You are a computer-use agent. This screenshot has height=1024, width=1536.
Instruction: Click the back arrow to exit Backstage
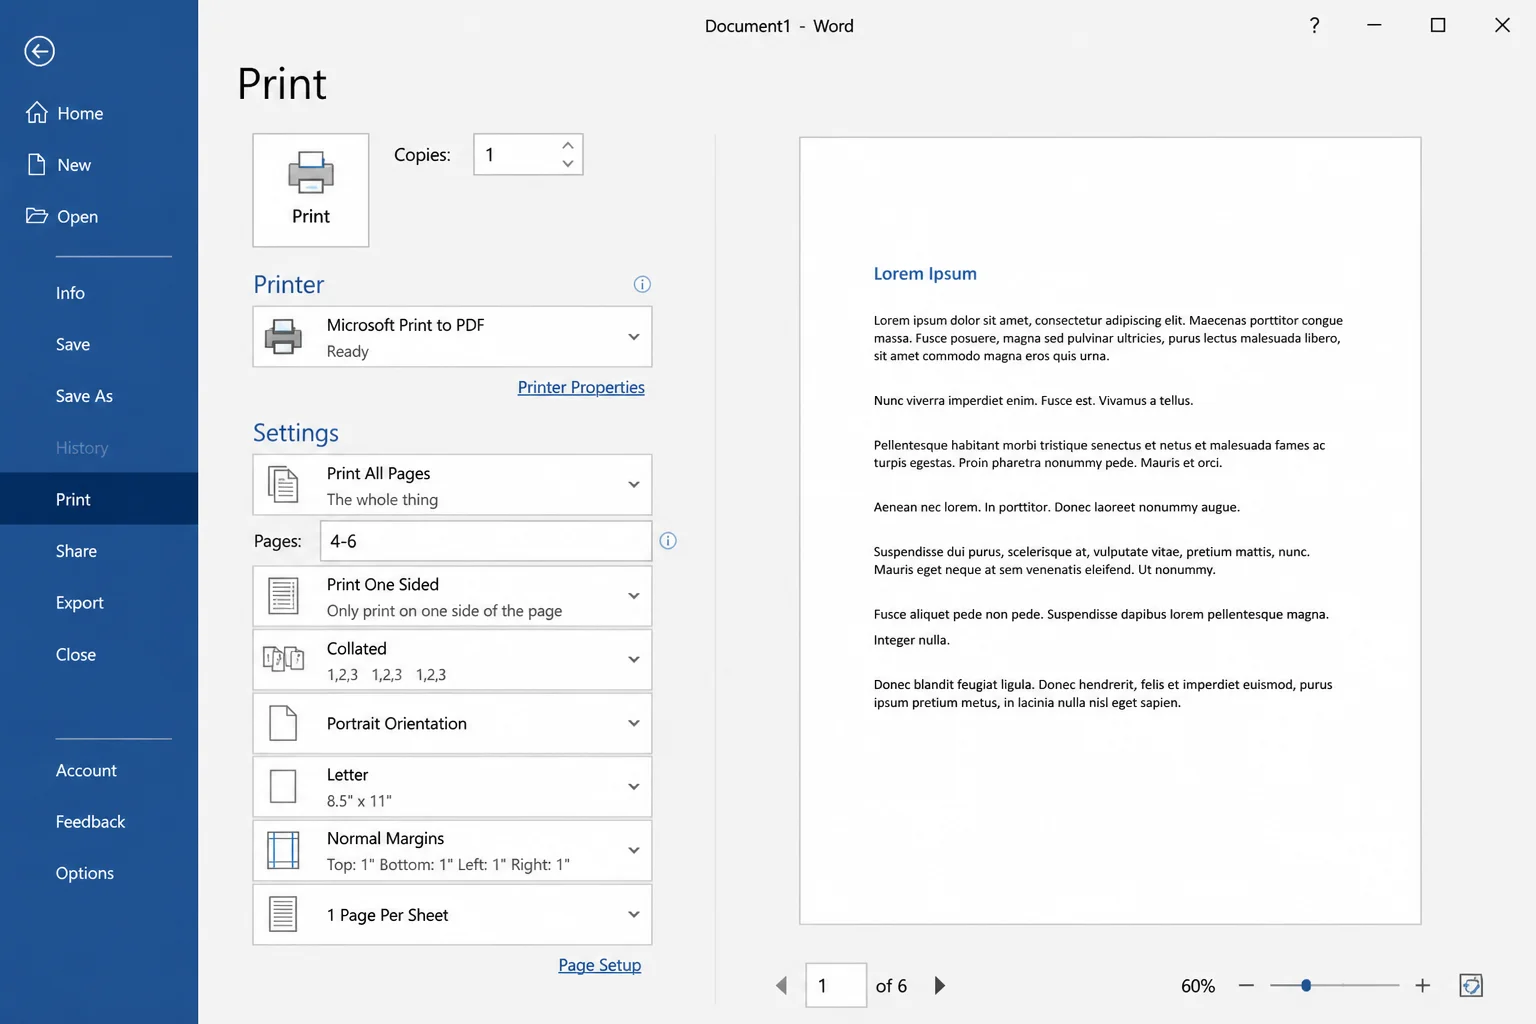click(40, 51)
